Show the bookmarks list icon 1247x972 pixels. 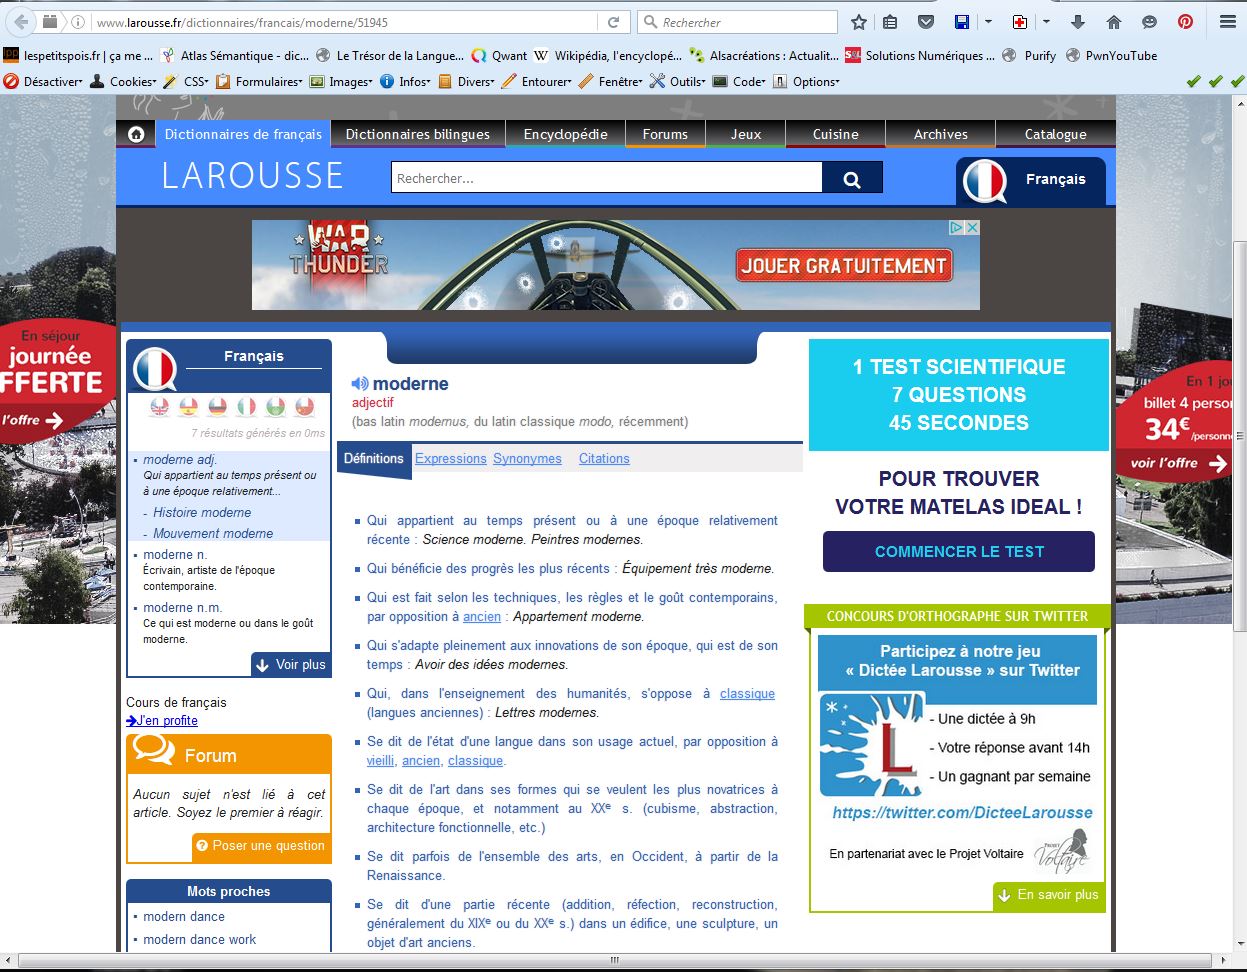pyautogui.click(x=890, y=22)
